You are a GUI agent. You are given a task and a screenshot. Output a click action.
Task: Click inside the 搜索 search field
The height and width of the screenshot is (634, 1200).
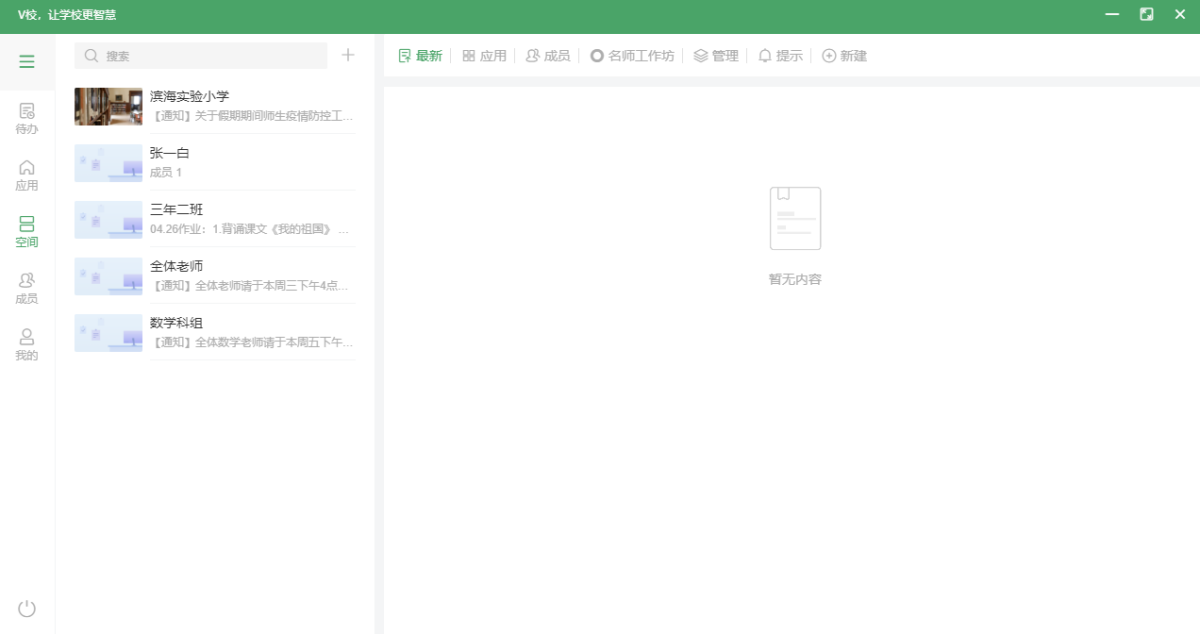(x=200, y=55)
